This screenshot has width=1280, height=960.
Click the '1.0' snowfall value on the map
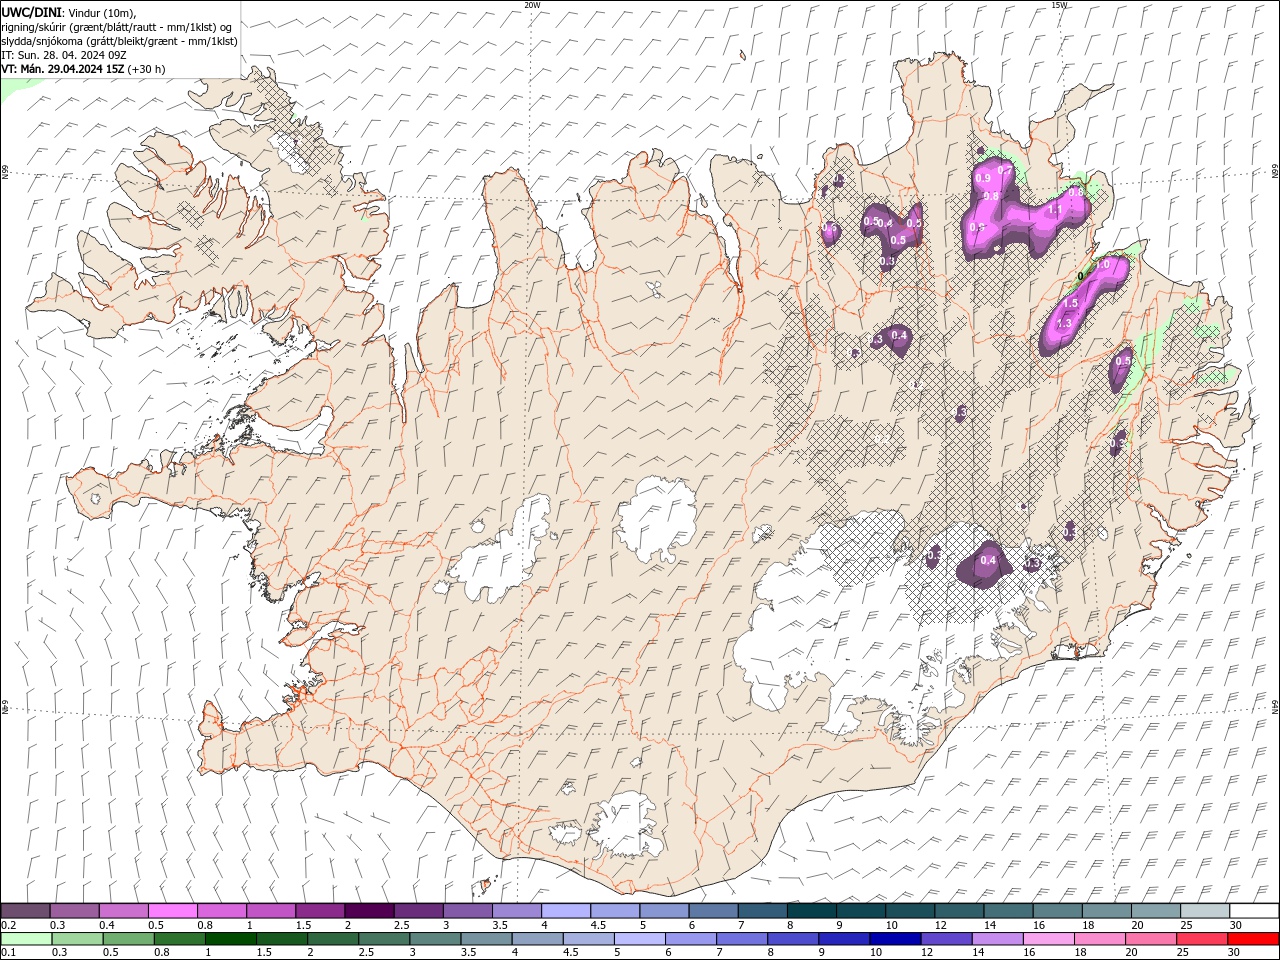(x=1104, y=265)
